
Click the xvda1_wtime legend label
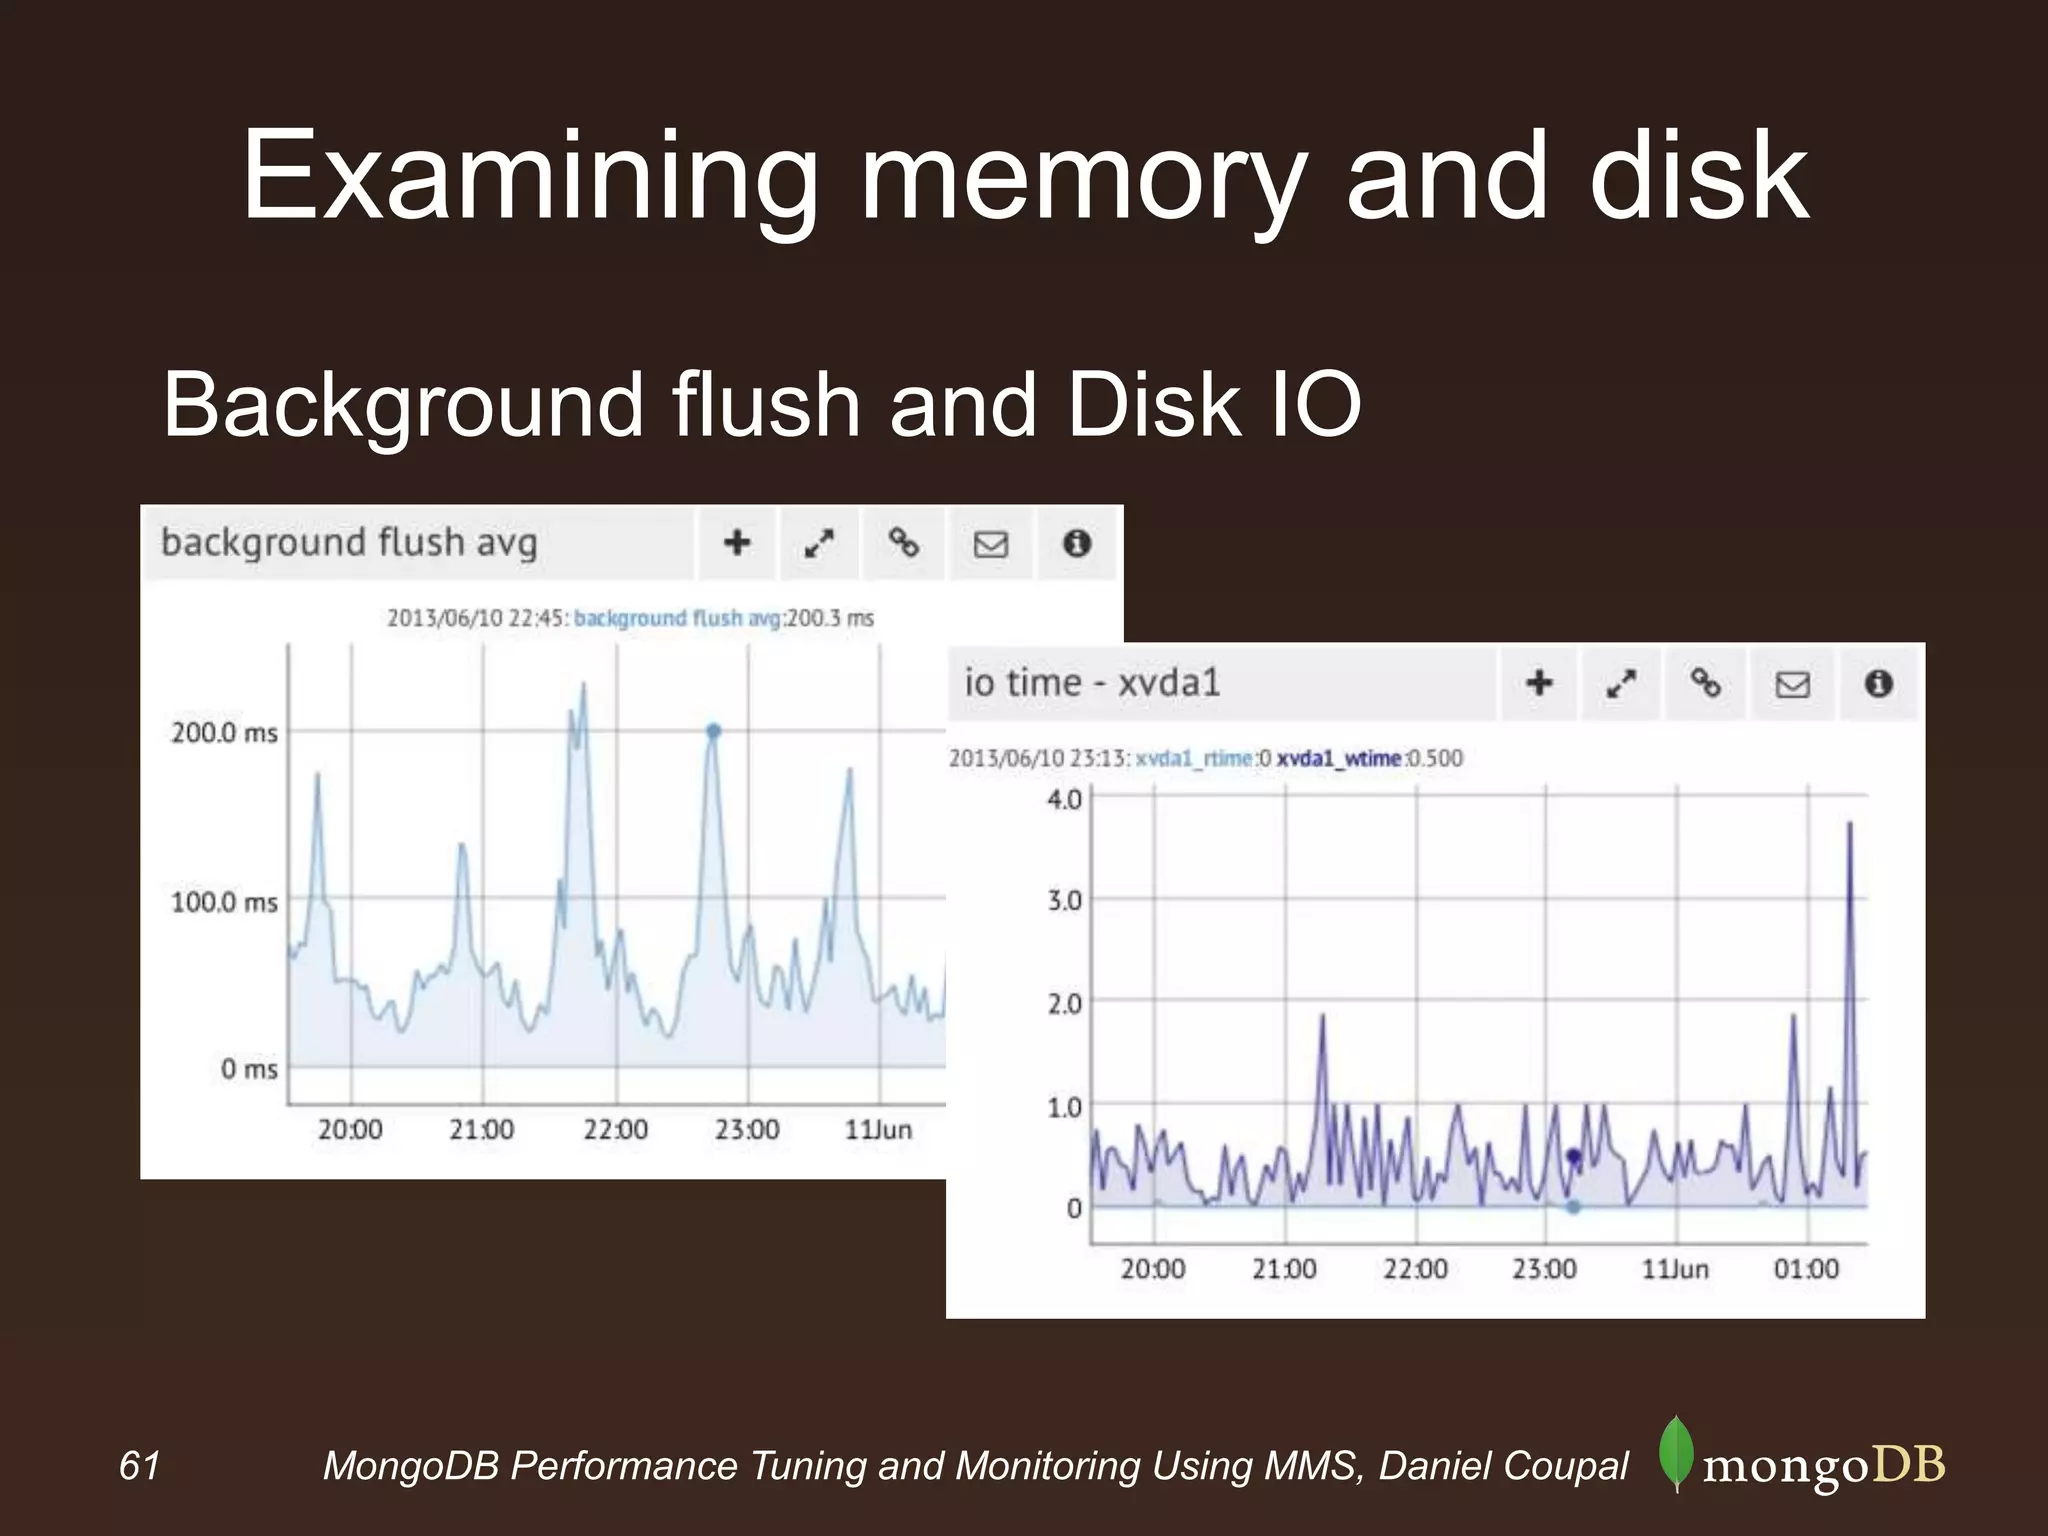1339,758
